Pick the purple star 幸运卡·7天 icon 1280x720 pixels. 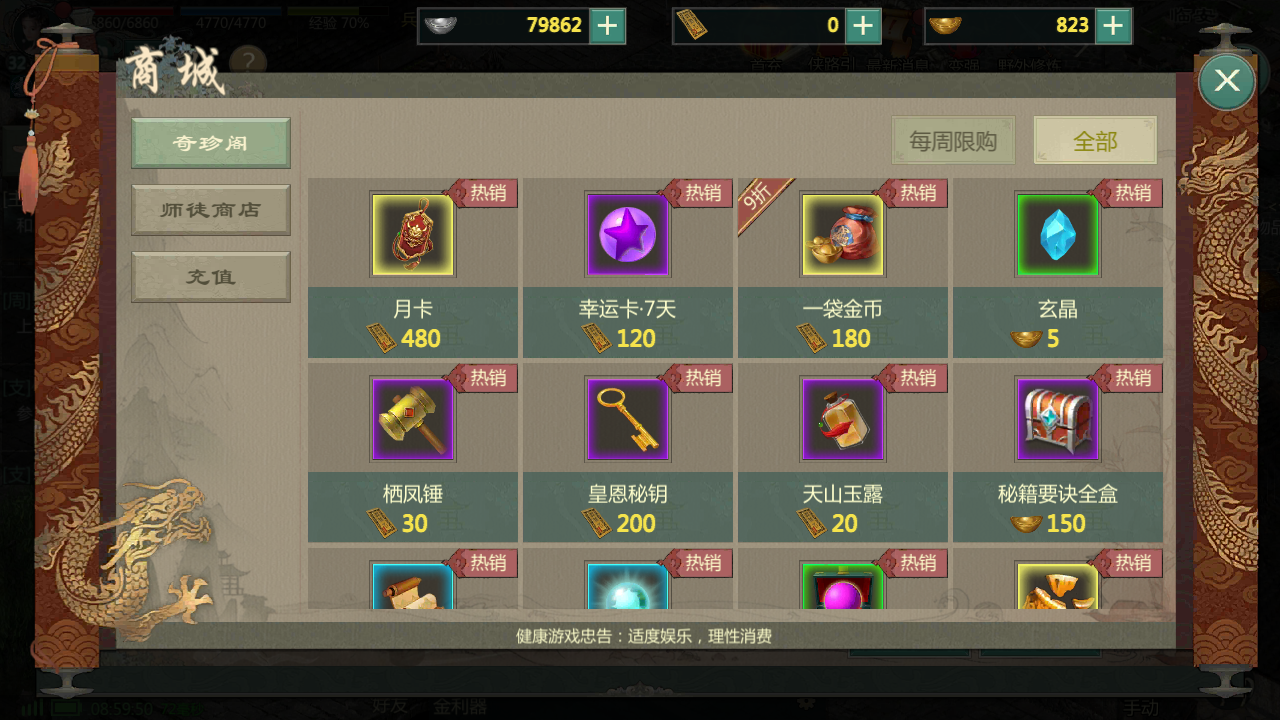628,235
